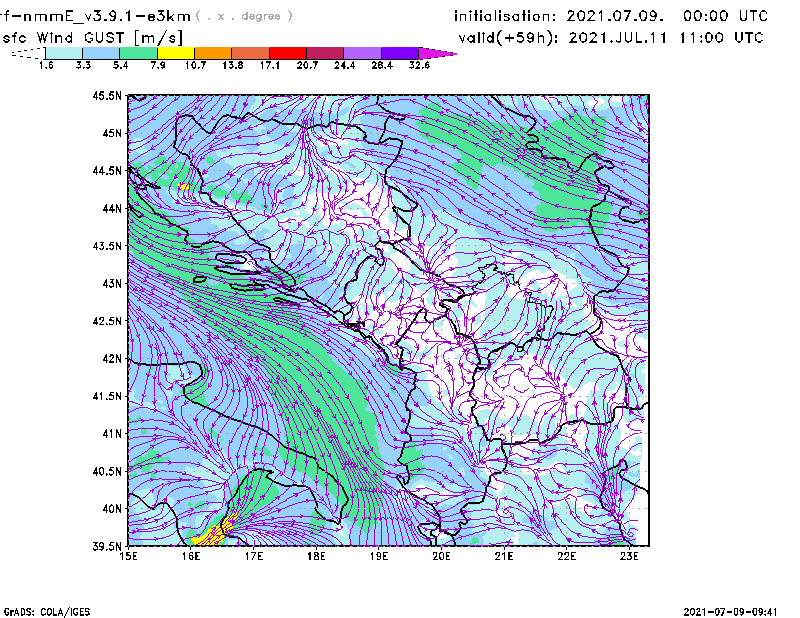Click the dashed white arrow at colorbar start
Viewport: 800px width, 618px height.
(28, 53)
